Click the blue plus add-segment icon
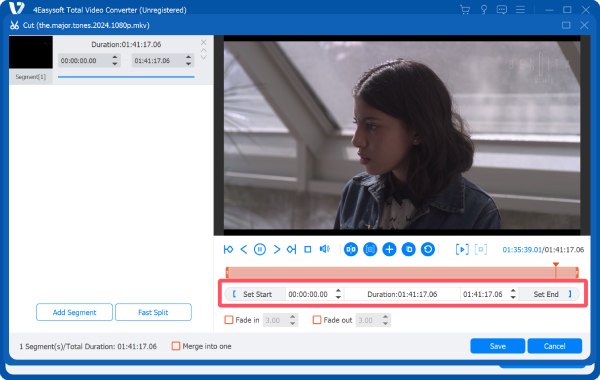The width and height of the screenshot is (600, 380). pyautogui.click(x=389, y=250)
